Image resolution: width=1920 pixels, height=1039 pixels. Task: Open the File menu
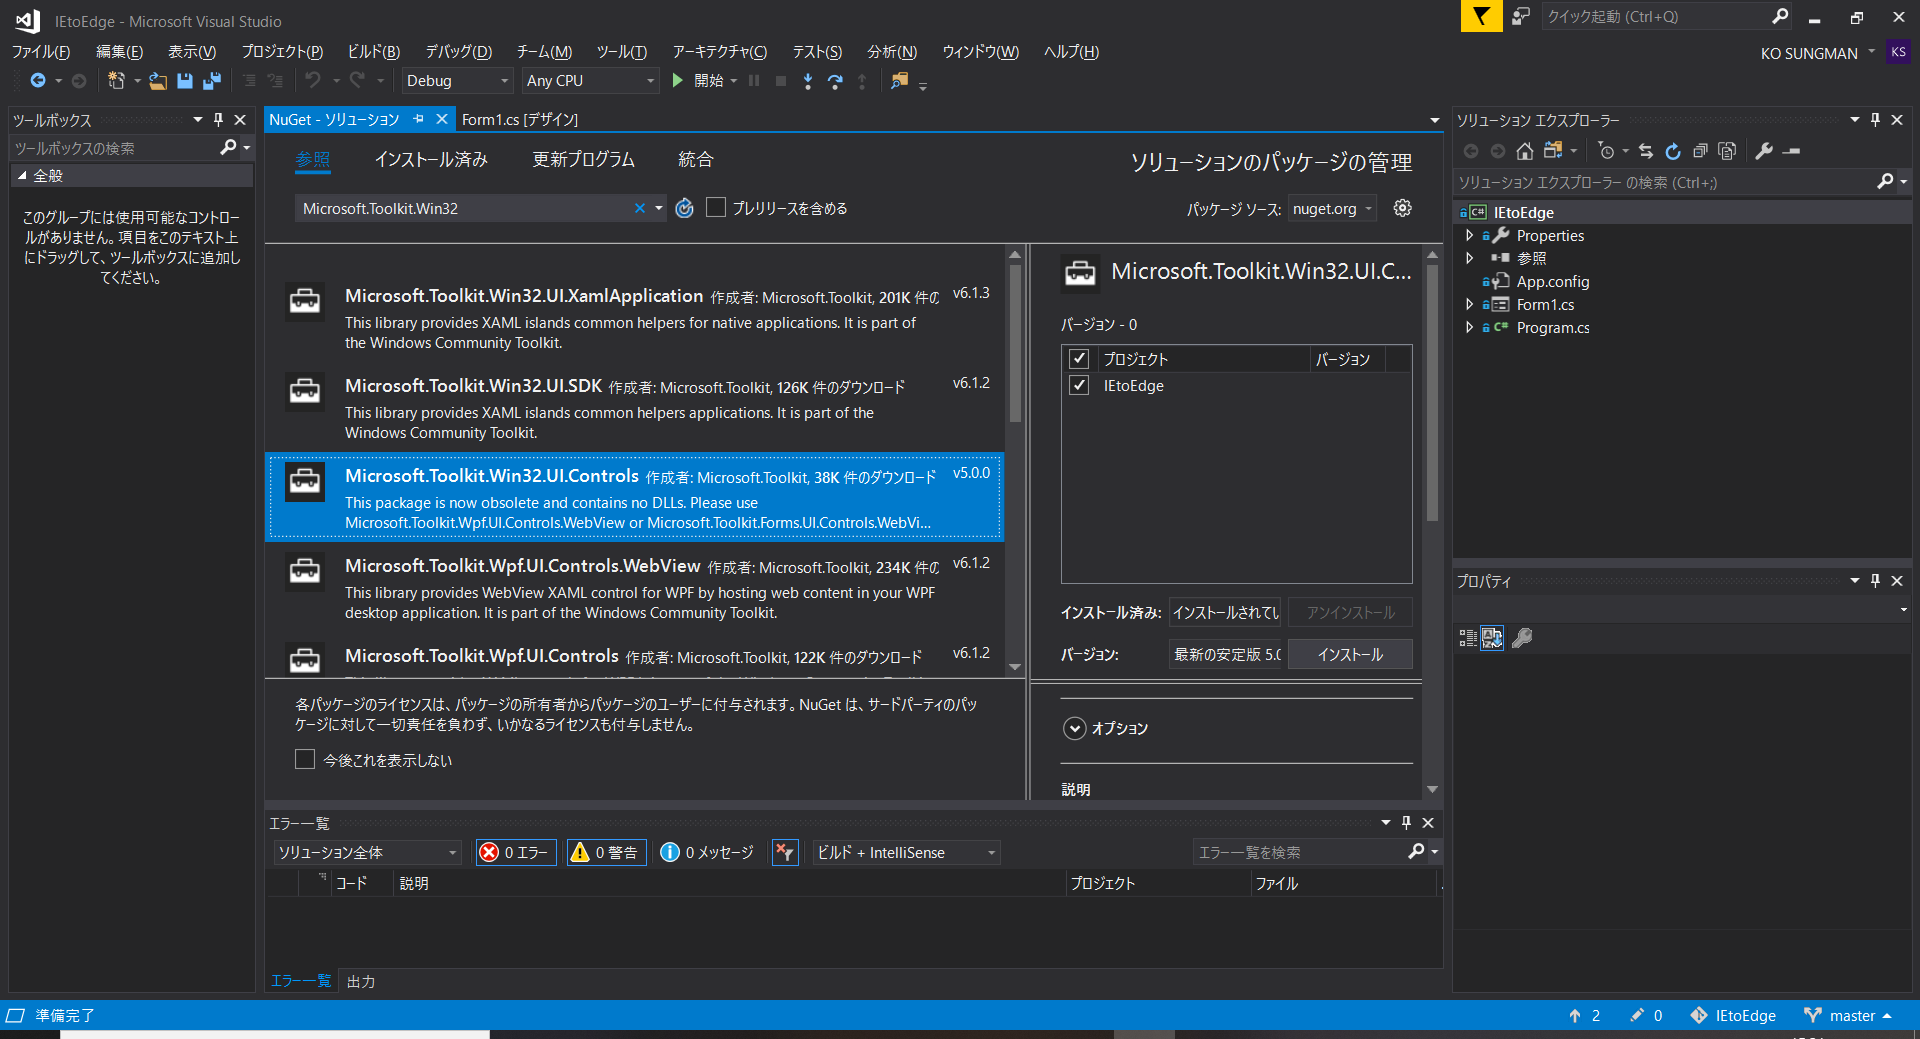(41, 52)
